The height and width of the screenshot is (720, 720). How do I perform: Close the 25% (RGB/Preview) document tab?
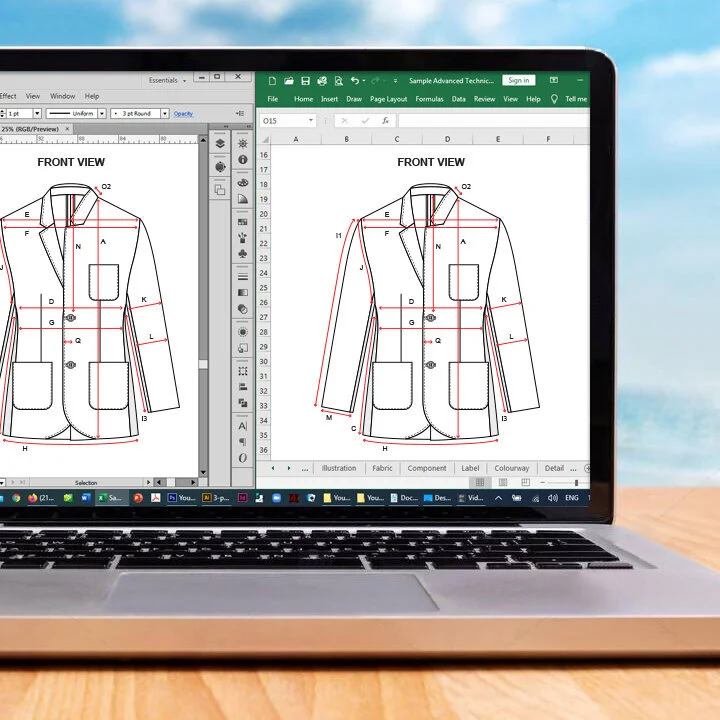[68, 129]
